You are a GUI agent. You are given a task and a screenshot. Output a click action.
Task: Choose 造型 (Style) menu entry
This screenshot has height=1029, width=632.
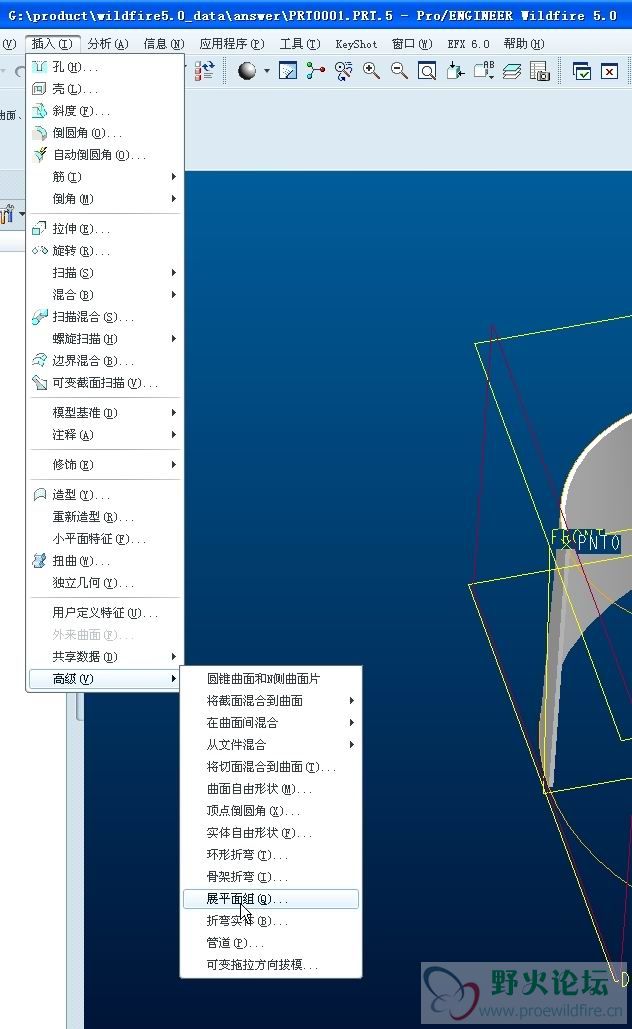click(105, 495)
